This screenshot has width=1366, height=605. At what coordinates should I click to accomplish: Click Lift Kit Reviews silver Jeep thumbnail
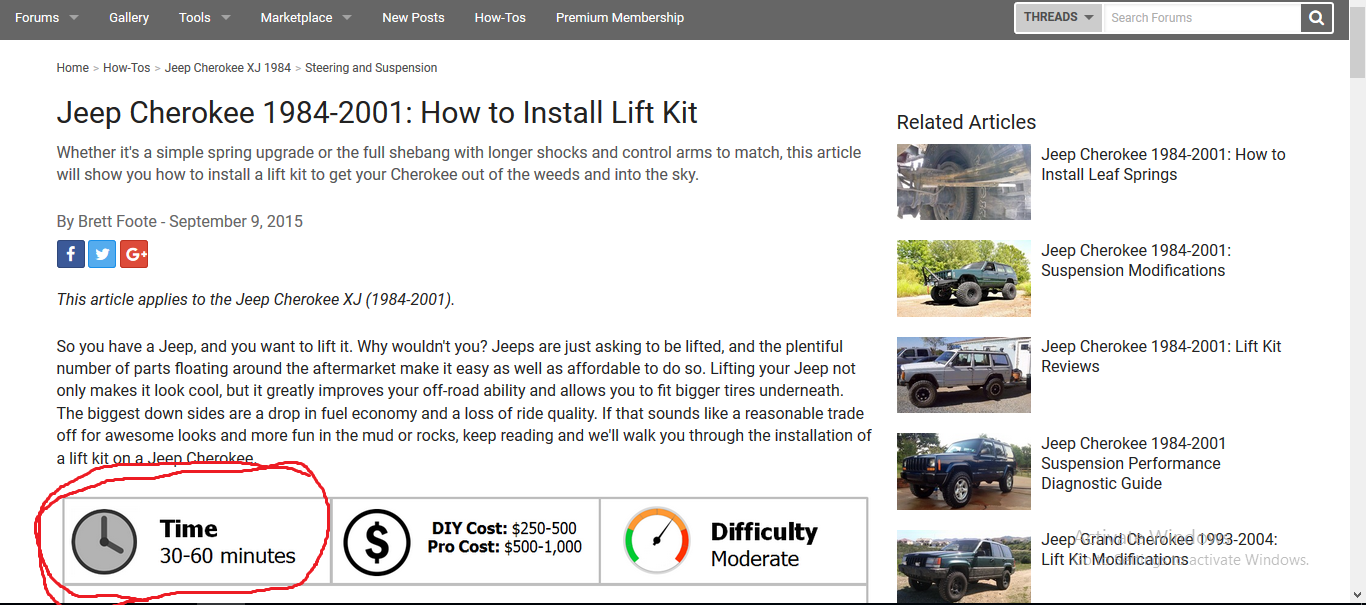tap(964, 375)
